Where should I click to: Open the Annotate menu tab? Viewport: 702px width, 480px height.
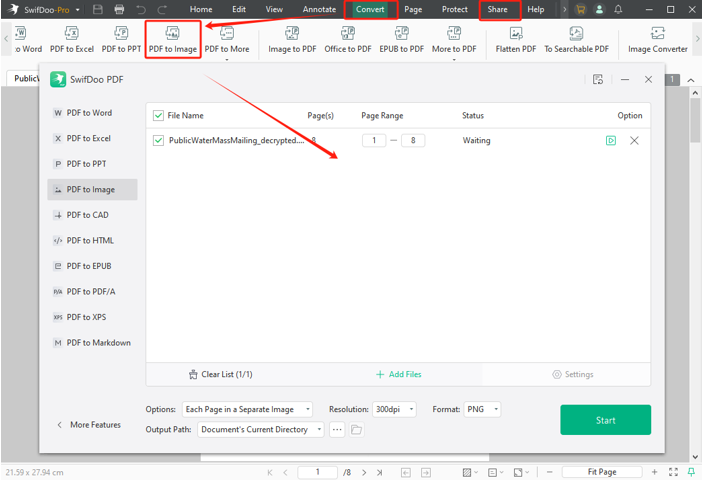click(319, 9)
